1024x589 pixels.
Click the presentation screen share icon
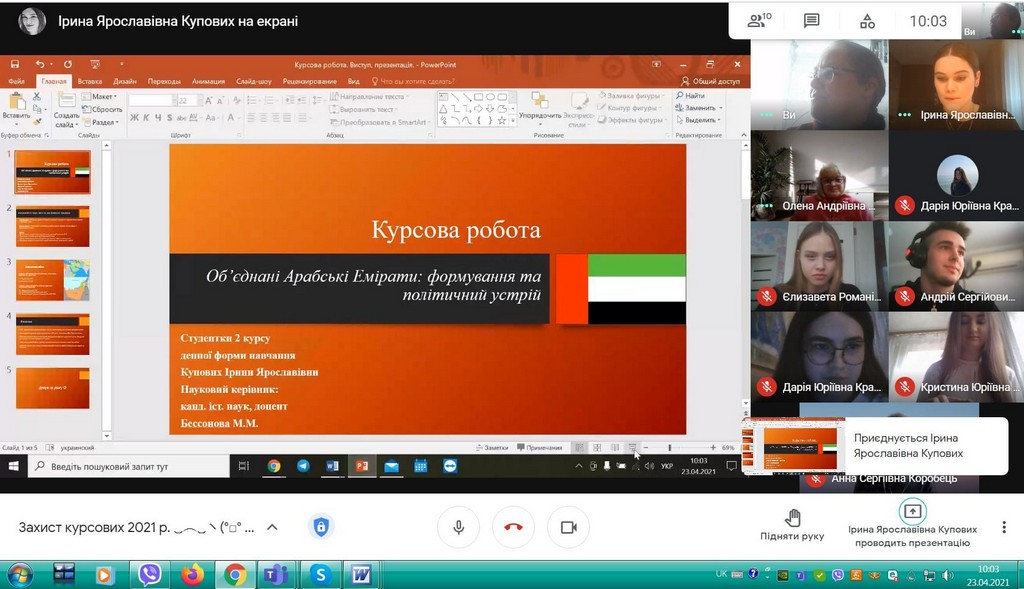tap(911, 511)
